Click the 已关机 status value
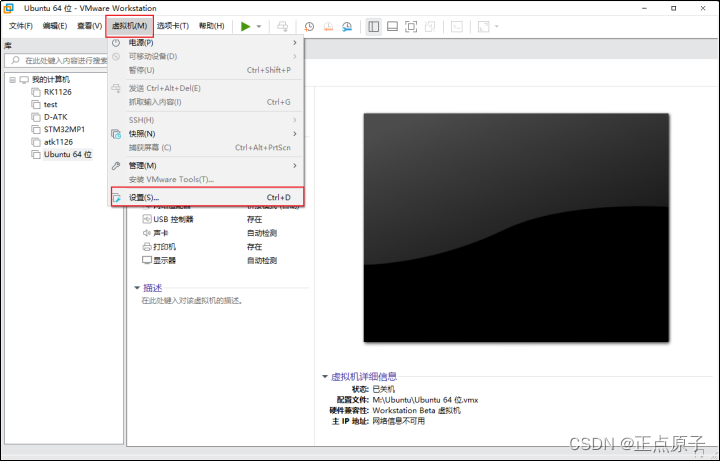Image resolution: width=721 pixels, height=462 pixels. point(383,389)
